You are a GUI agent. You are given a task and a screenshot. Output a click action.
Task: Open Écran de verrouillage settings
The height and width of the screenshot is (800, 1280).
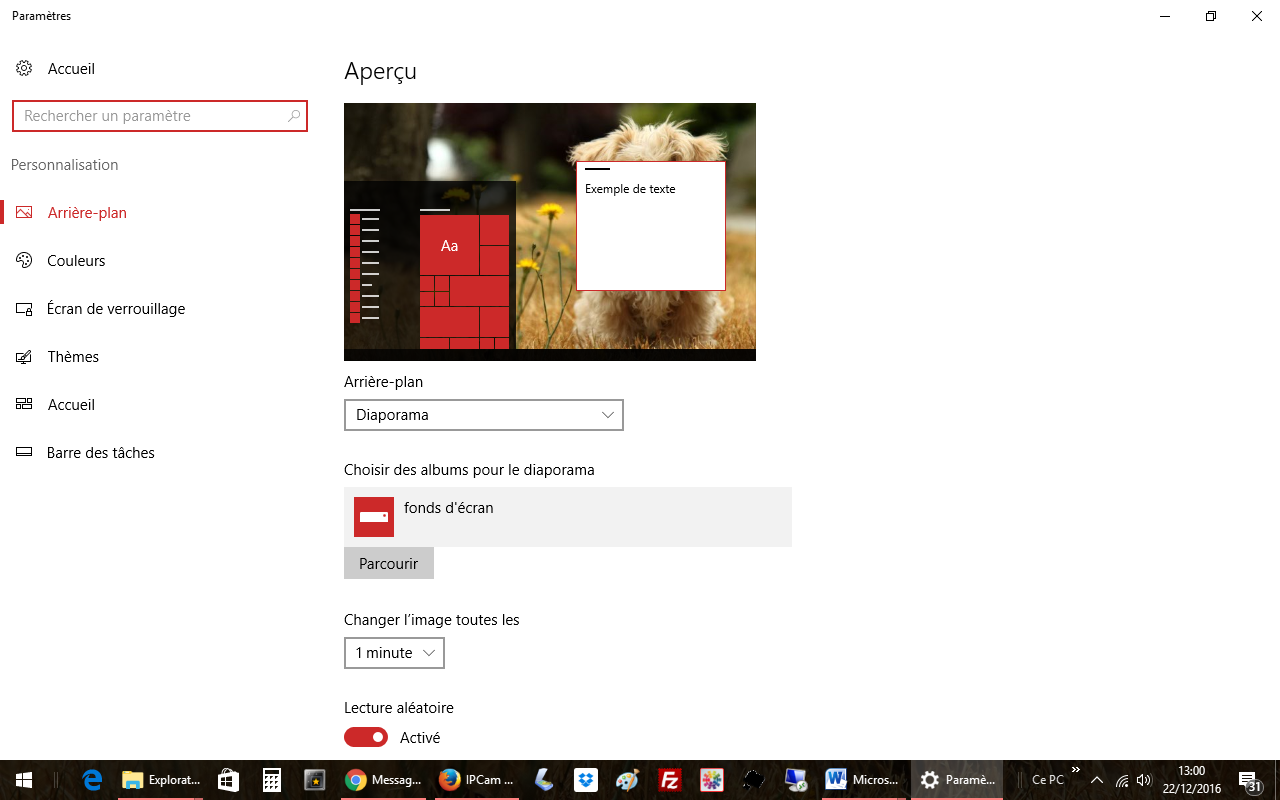coord(116,309)
